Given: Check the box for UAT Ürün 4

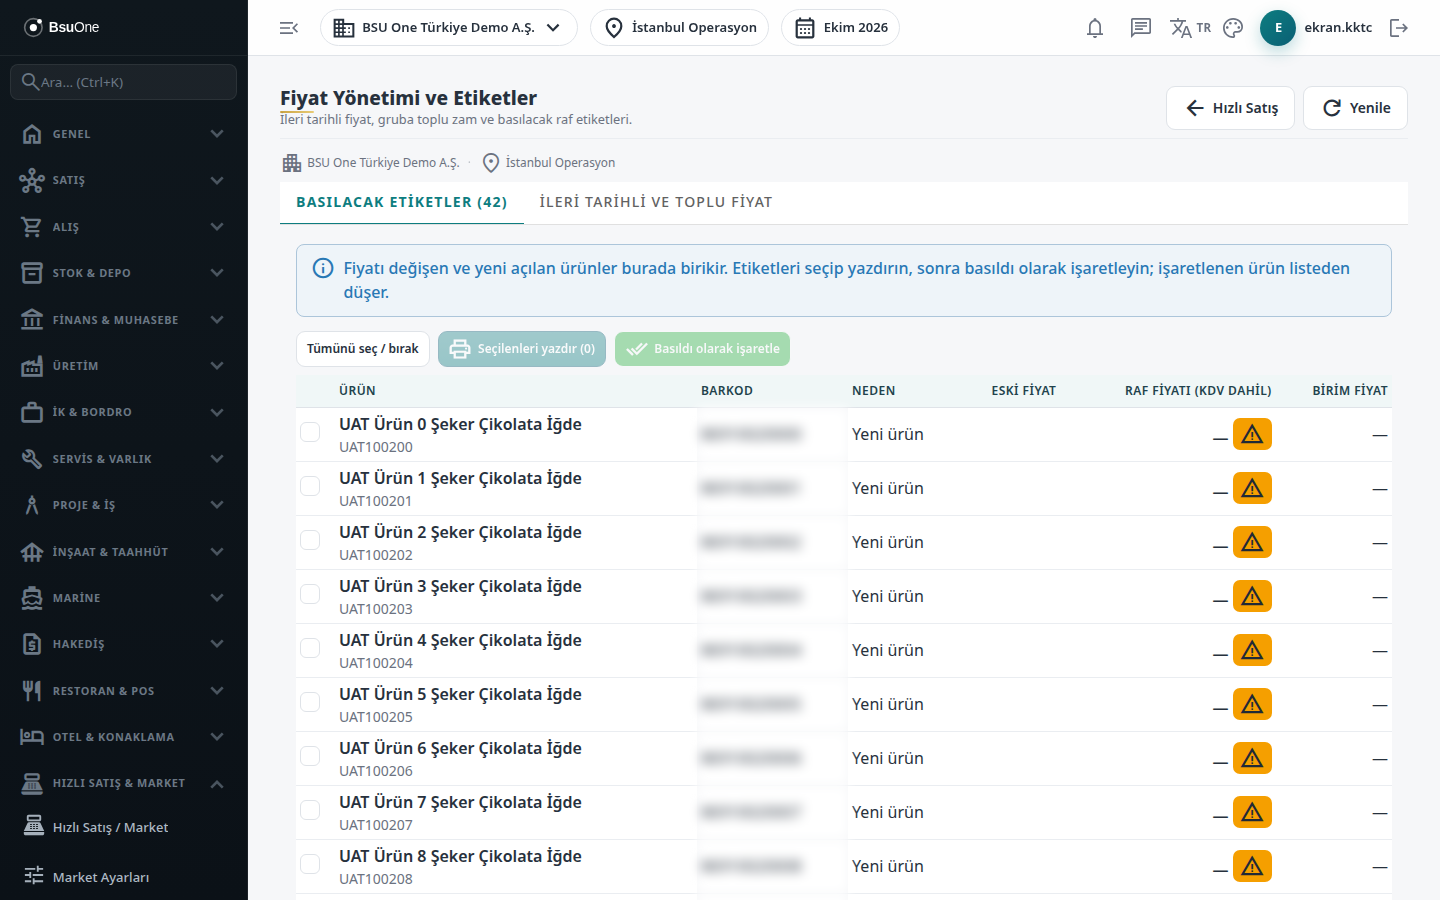Looking at the screenshot, I should 310,648.
